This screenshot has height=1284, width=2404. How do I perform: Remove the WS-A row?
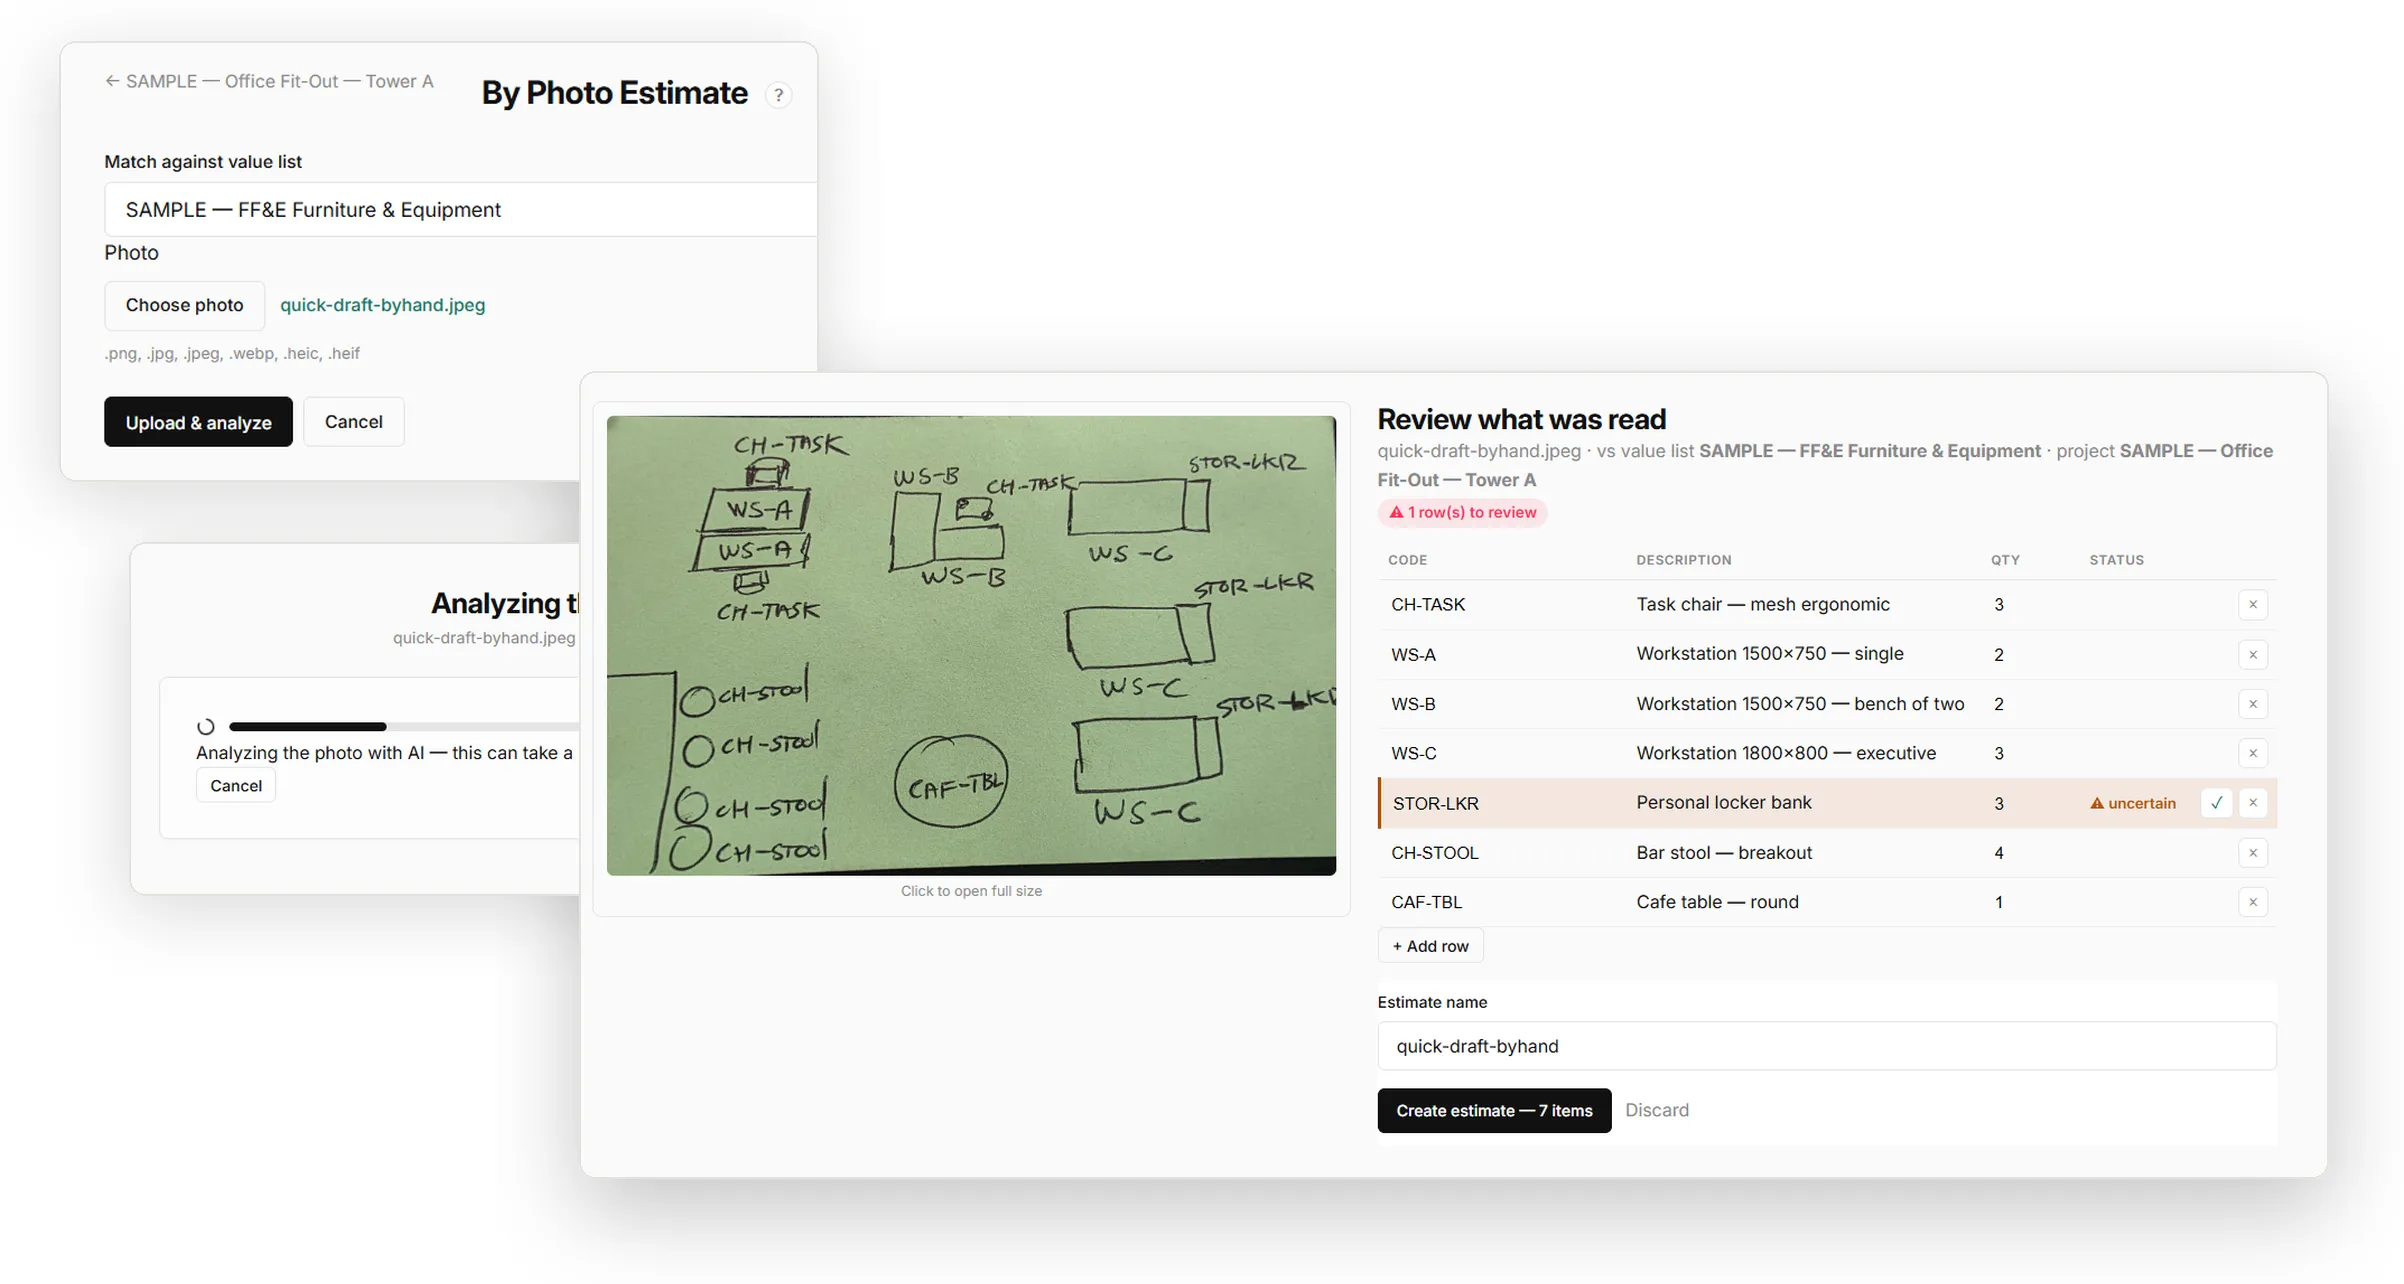(2252, 654)
